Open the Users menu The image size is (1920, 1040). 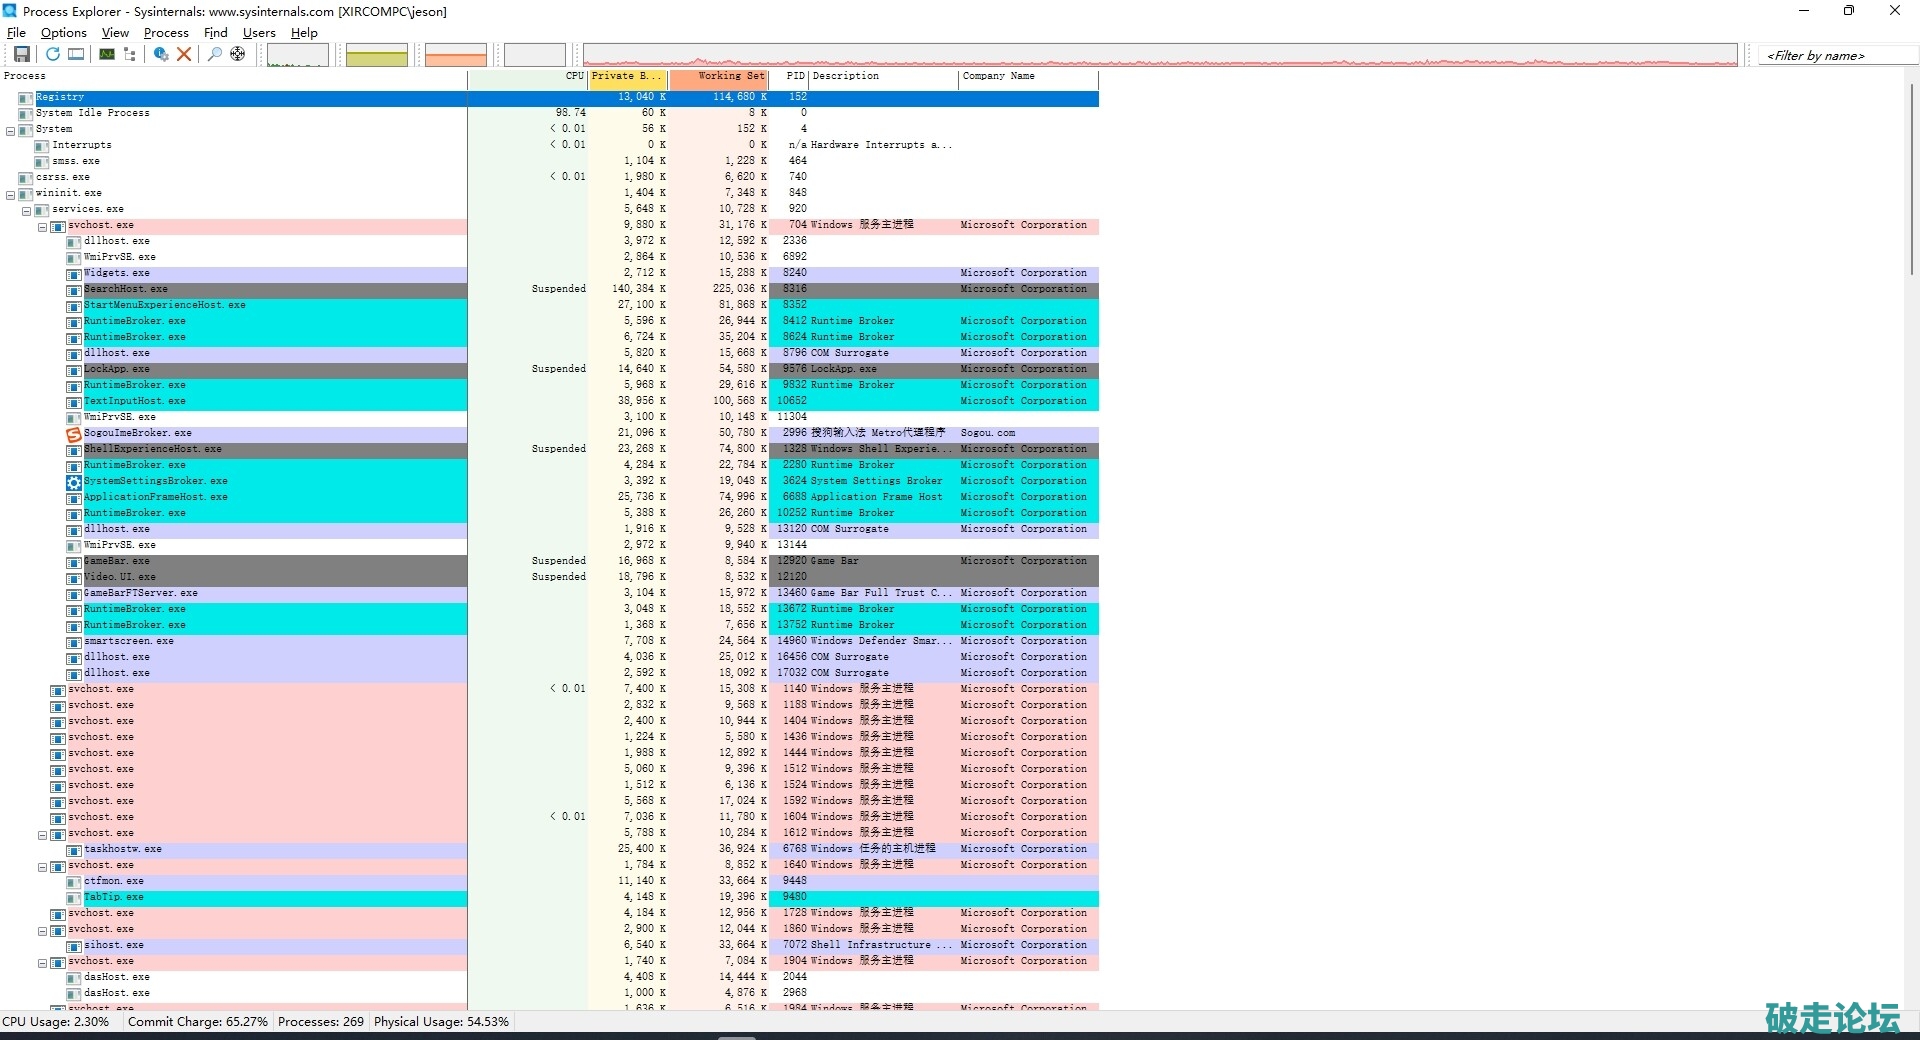click(x=259, y=32)
